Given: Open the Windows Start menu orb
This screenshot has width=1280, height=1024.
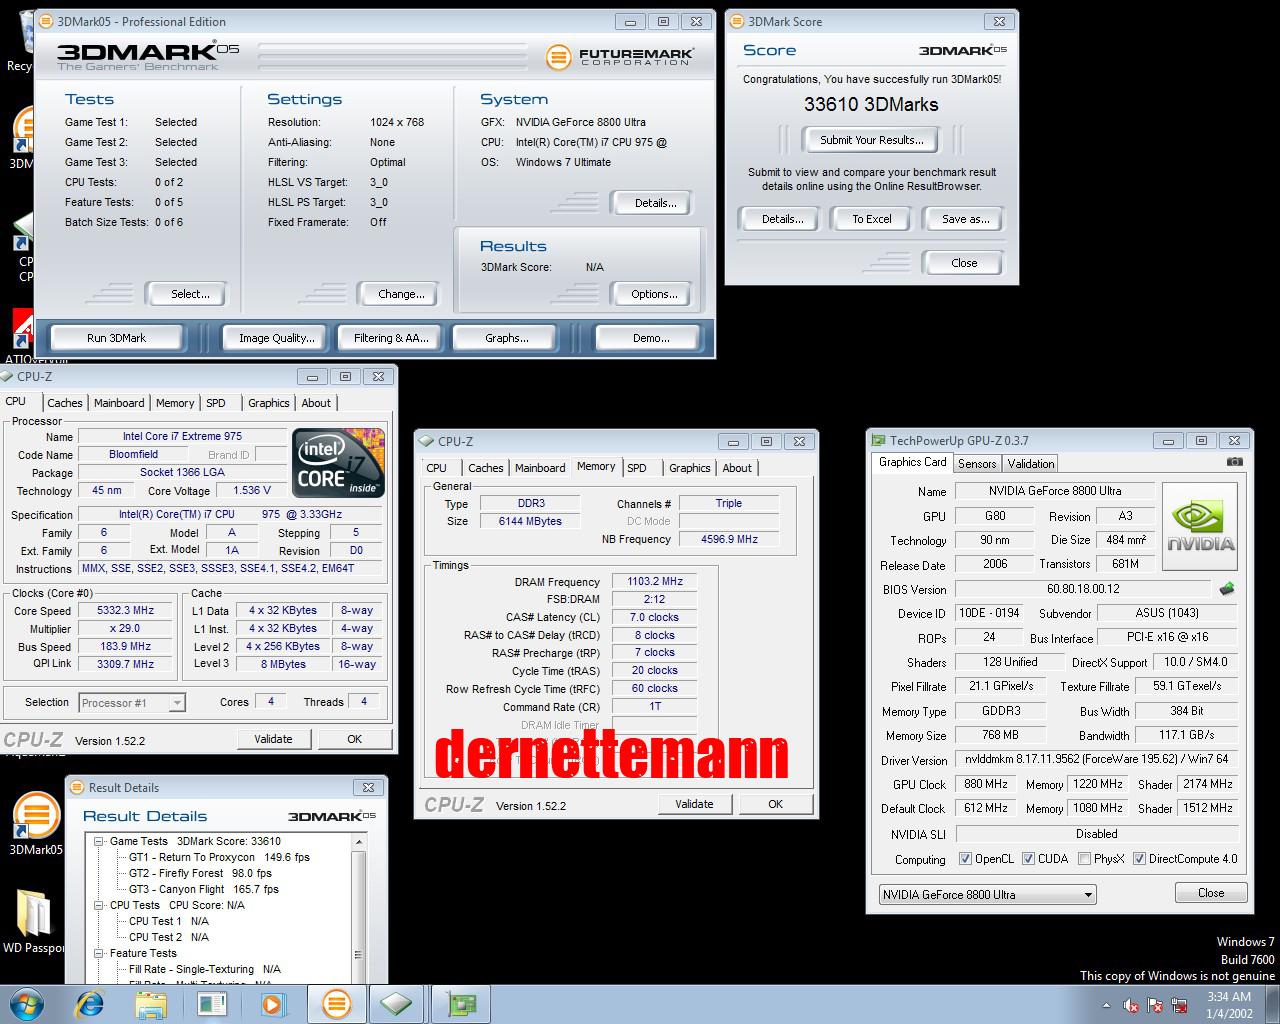Looking at the screenshot, I should (27, 1003).
